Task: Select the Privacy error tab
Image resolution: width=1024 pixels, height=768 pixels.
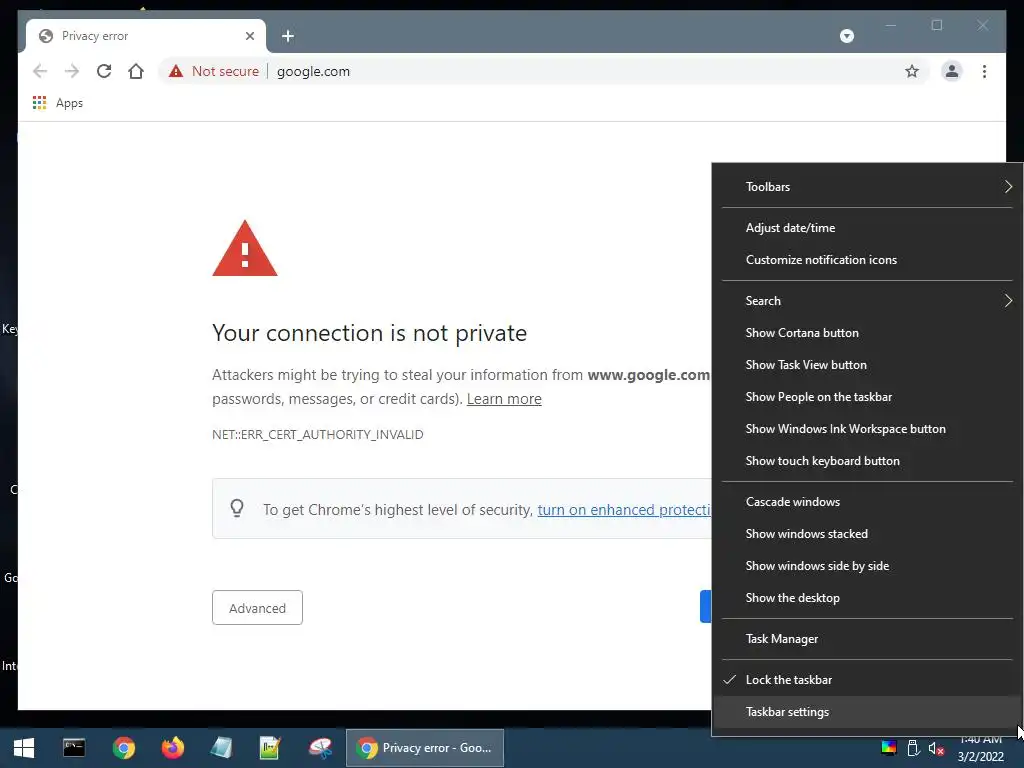Action: pyautogui.click(x=146, y=36)
